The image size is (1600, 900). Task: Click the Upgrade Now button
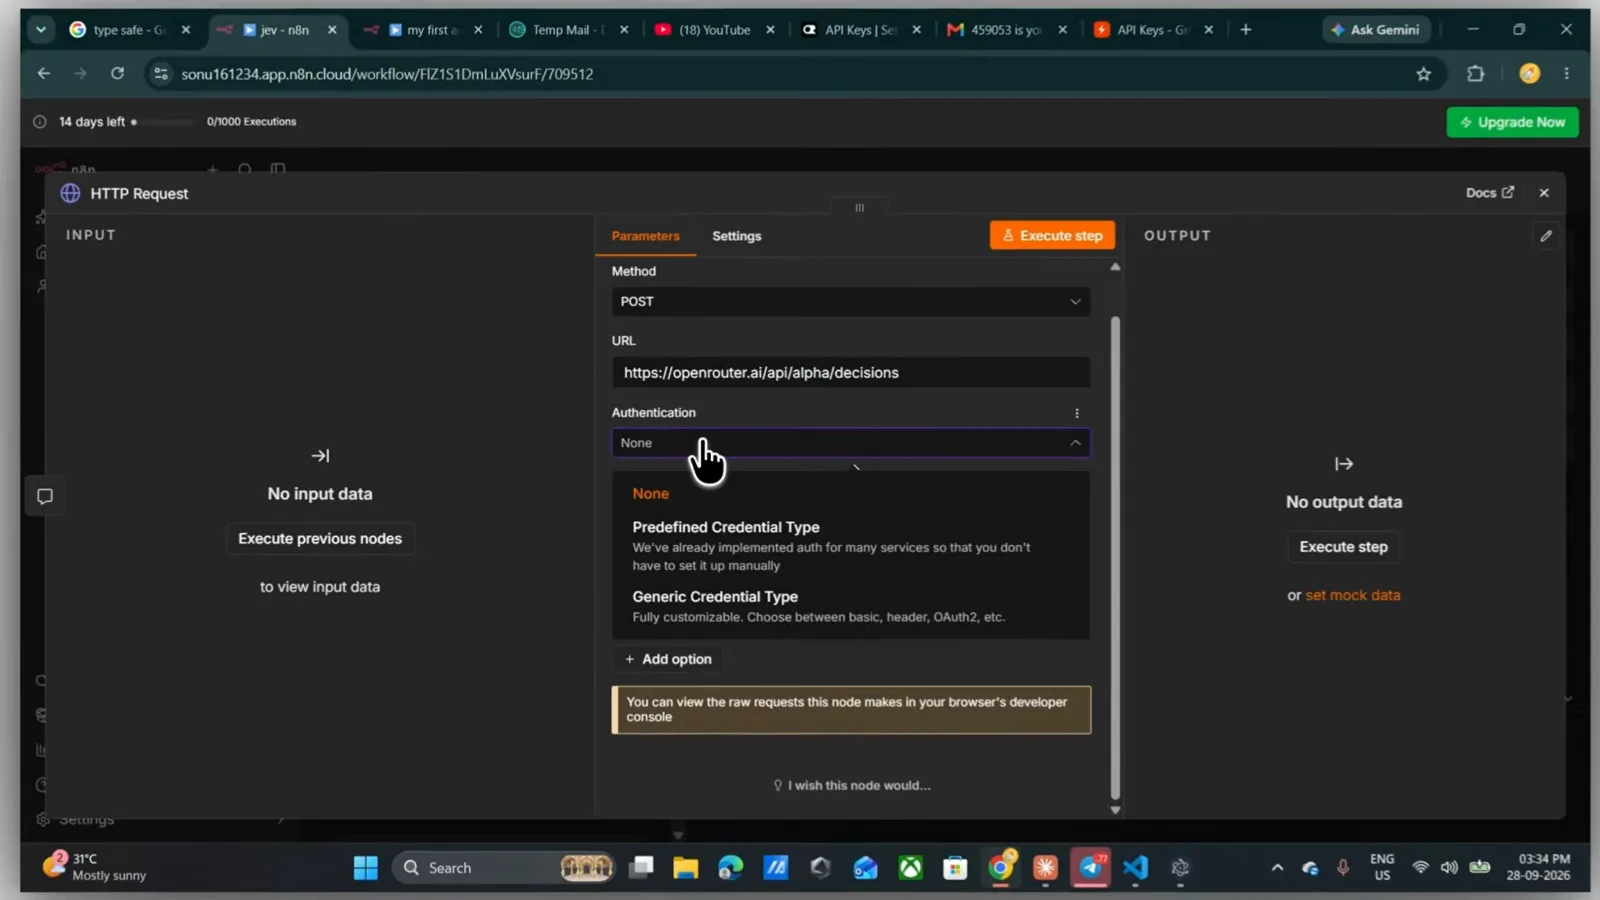(1512, 122)
